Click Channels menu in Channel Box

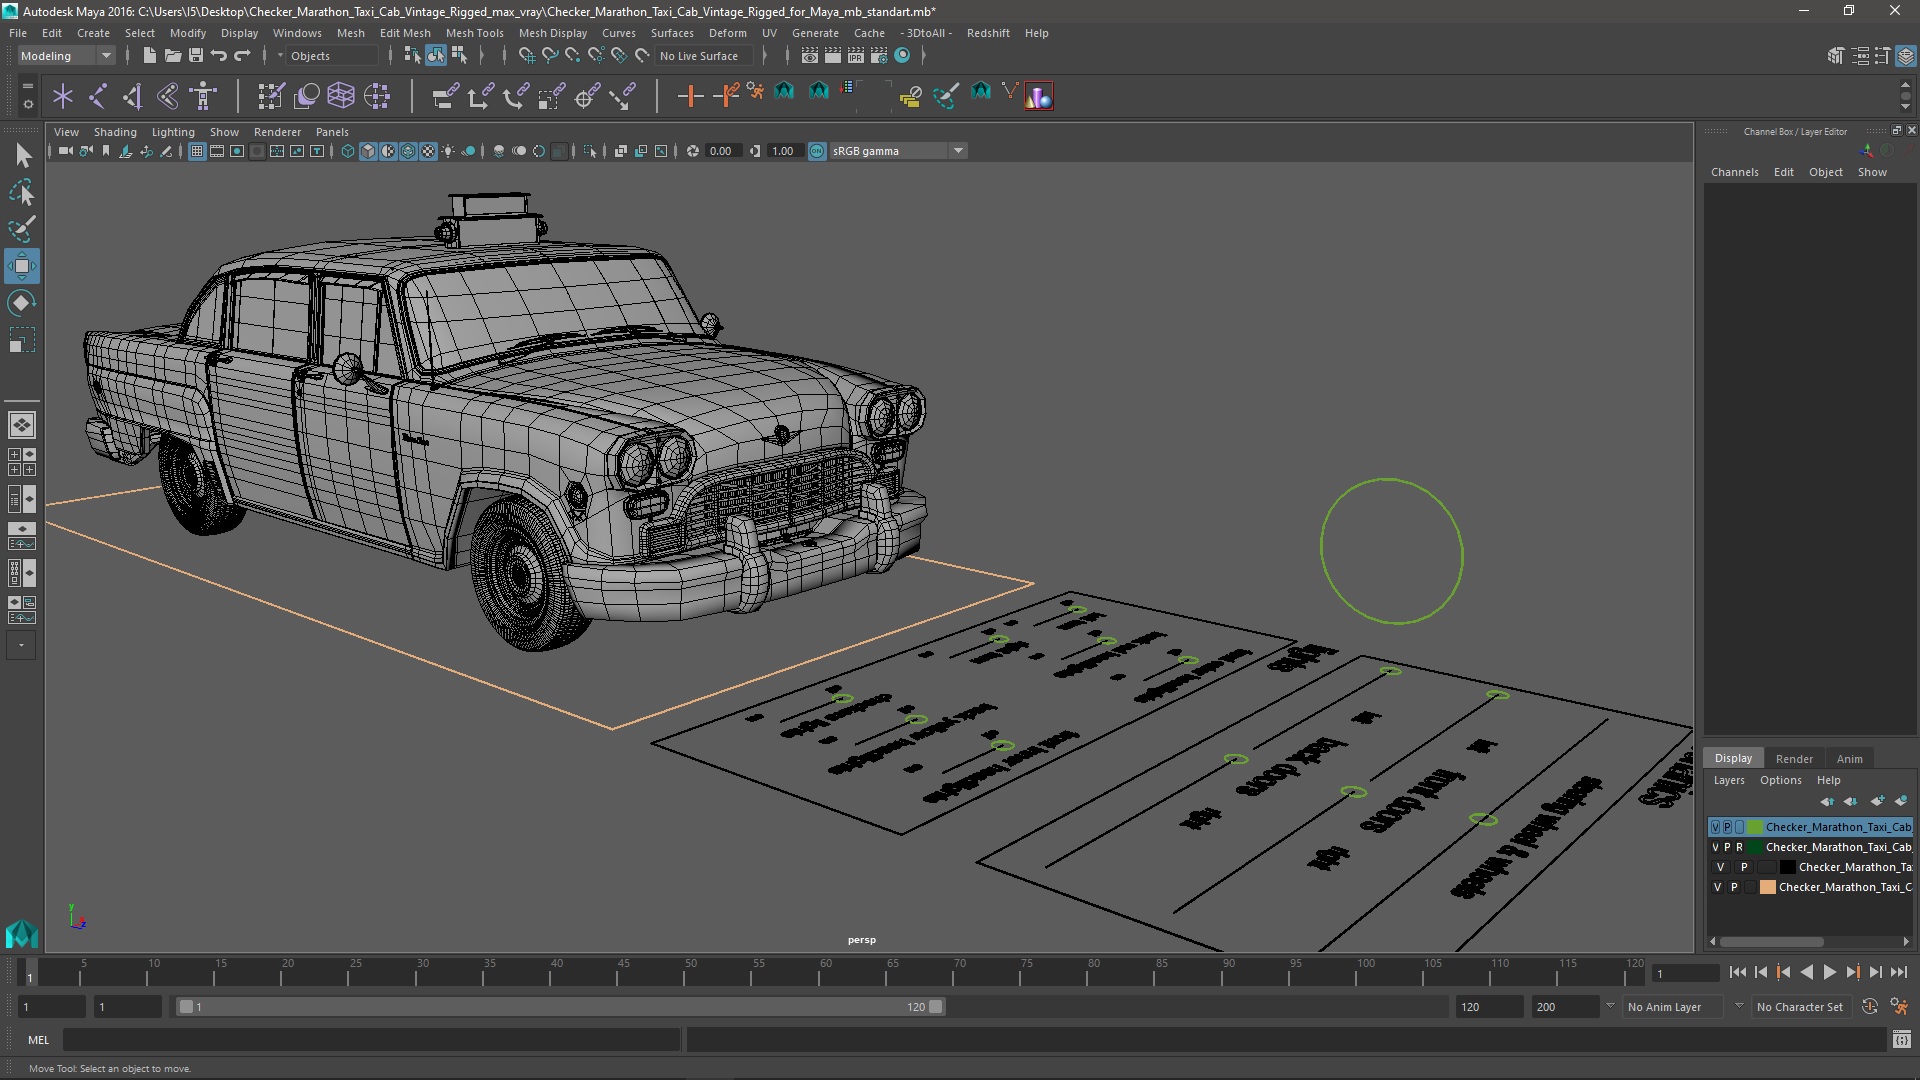[x=1734, y=172]
